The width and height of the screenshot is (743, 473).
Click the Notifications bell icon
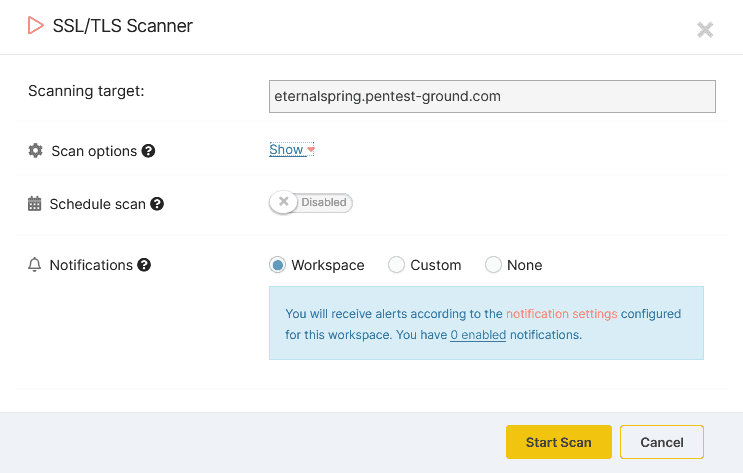[x=35, y=265]
